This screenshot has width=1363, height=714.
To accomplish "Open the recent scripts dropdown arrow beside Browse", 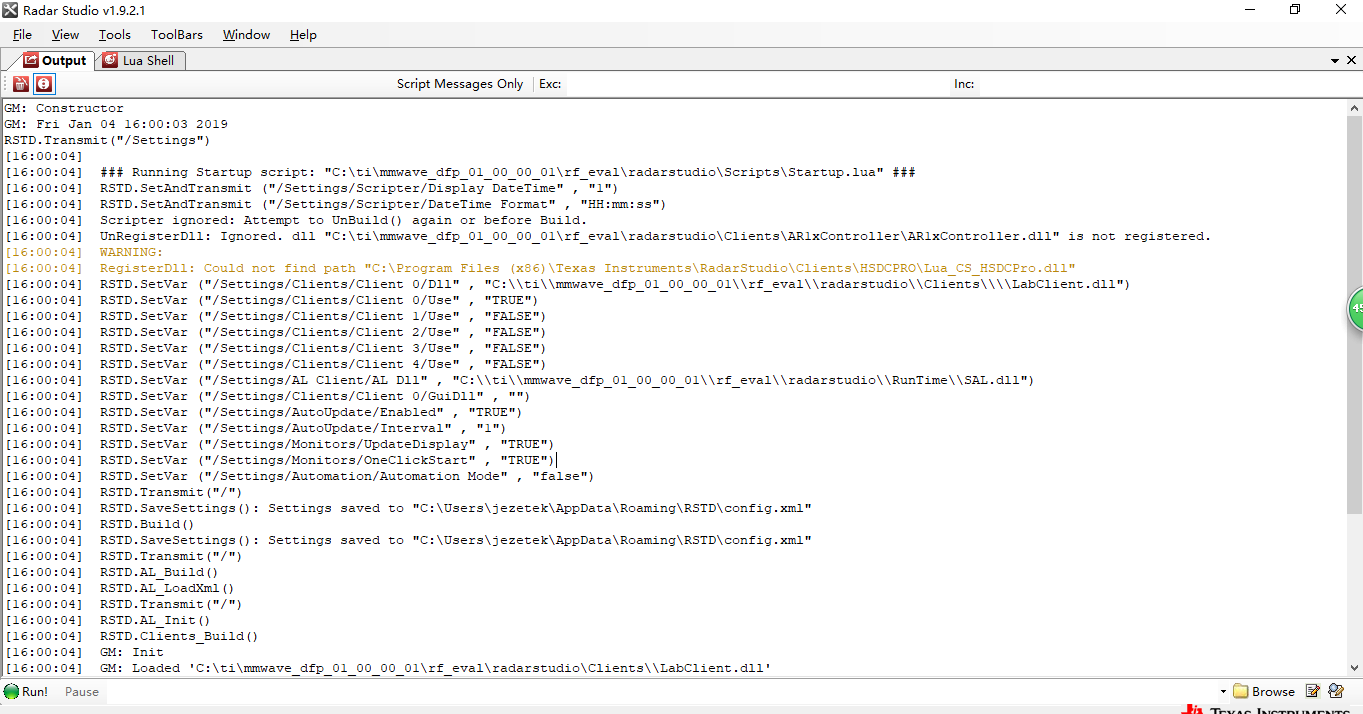I will click(1223, 691).
